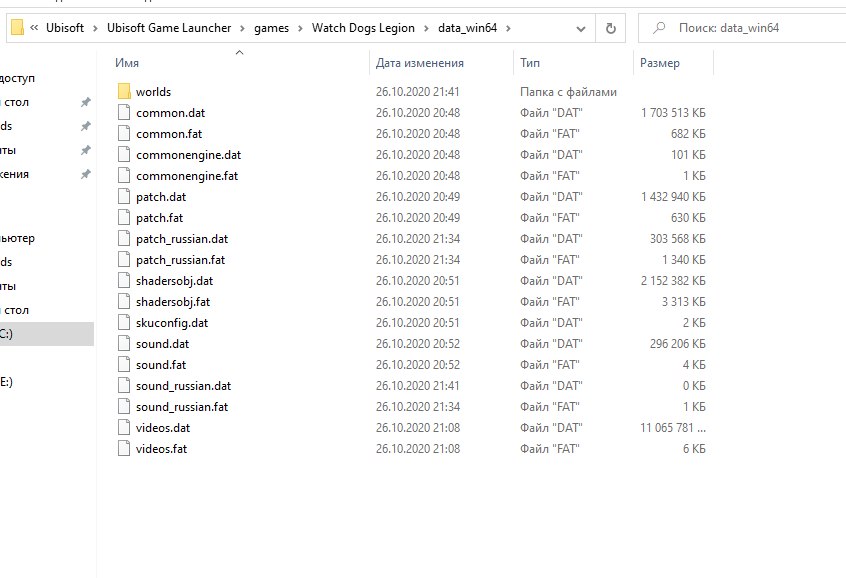This screenshot has height=578, width=846.
Task: Click the sound.dat file icon
Action: (124, 344)
